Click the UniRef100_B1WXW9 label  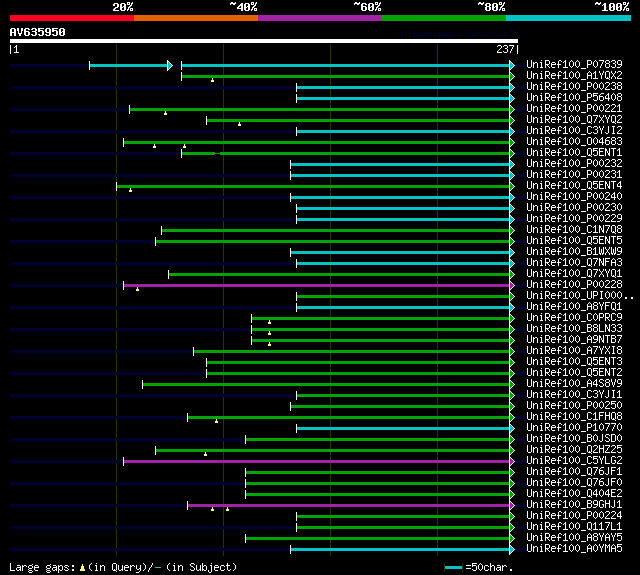(x=574, y=252)
